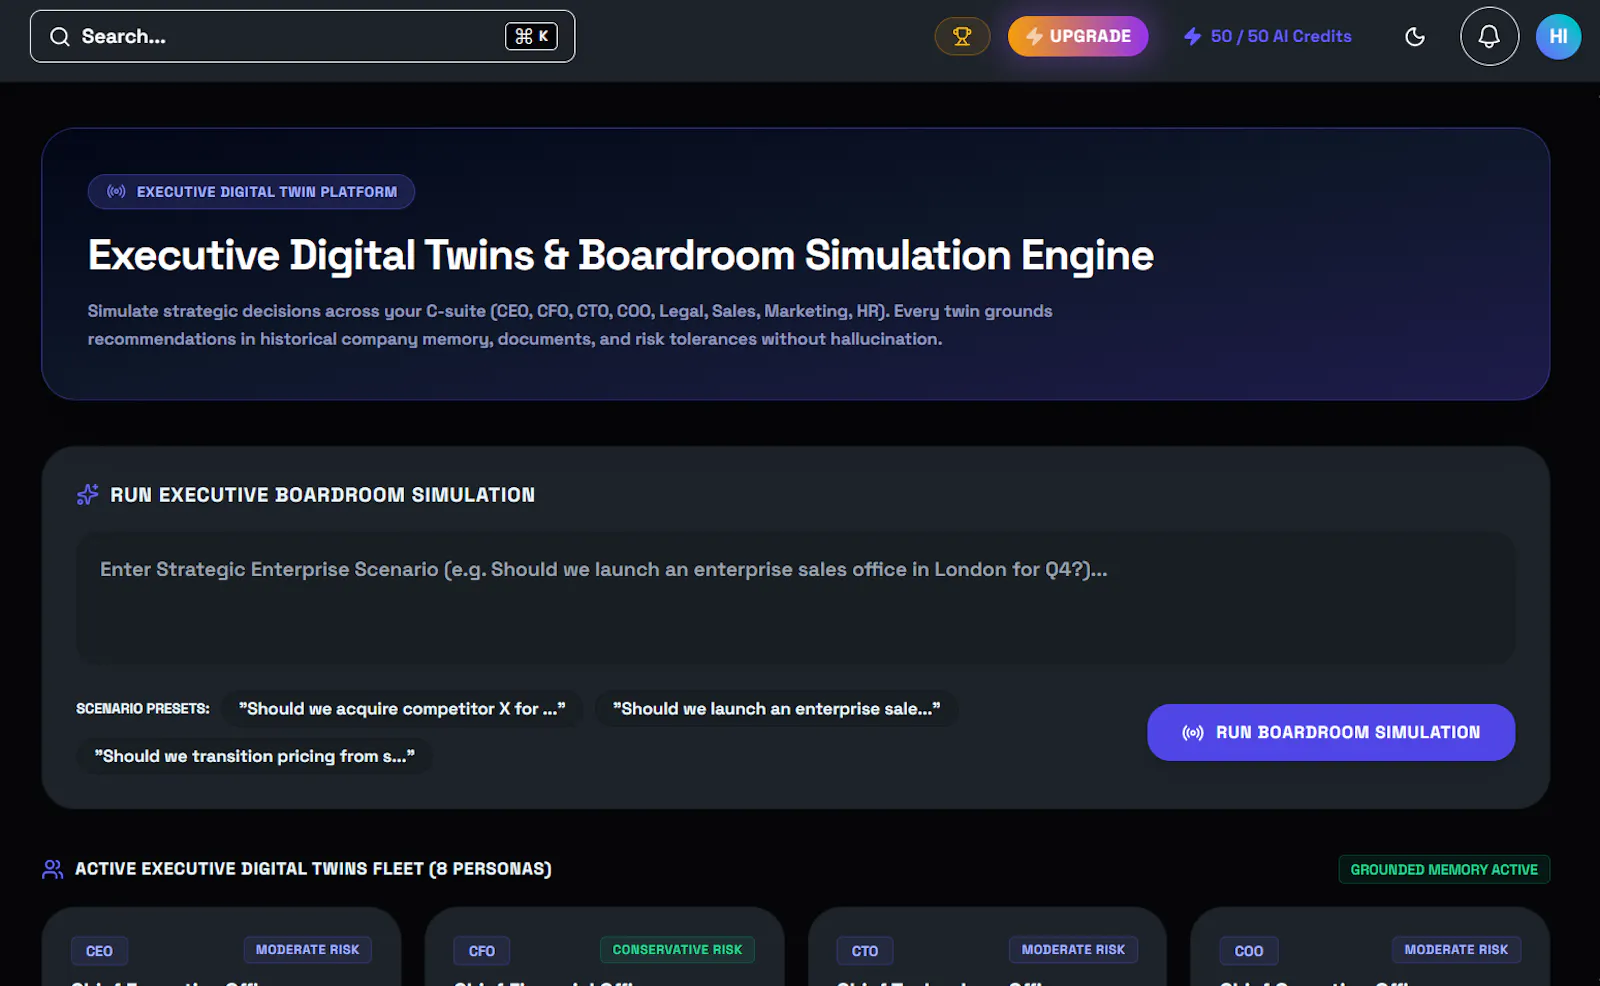Click the ⌘K shortcut badge

point(531,36)
